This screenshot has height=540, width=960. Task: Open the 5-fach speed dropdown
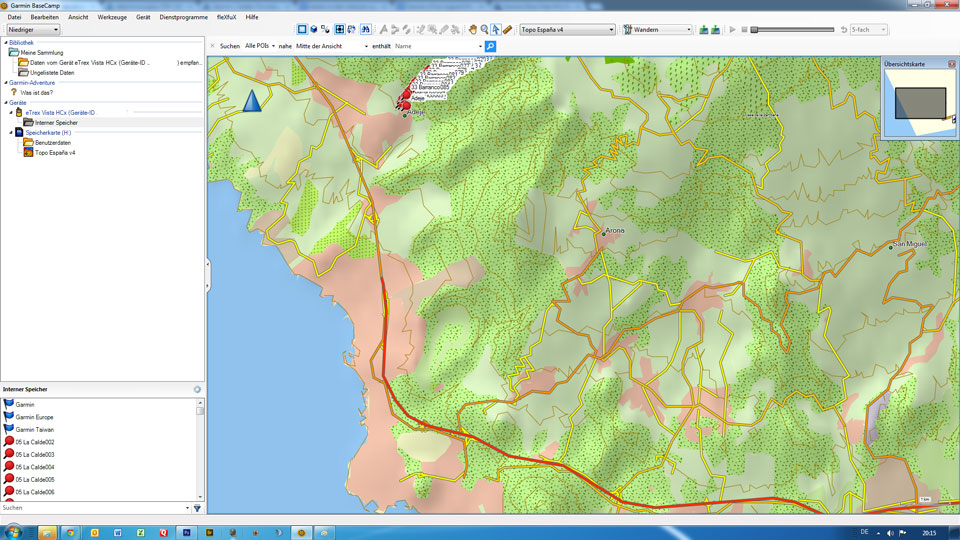(868, 29)
